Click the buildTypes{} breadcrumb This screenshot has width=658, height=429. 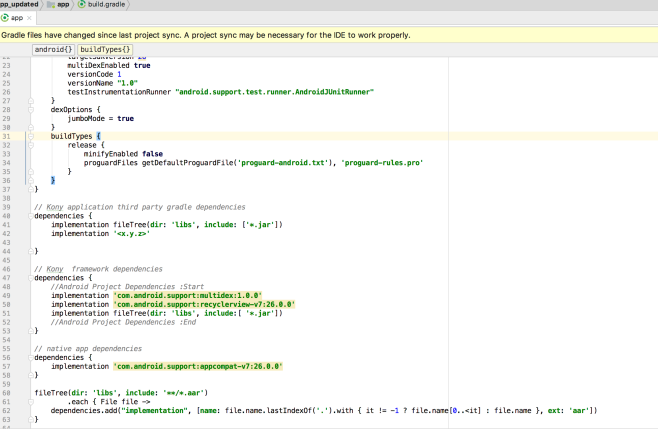105,50
